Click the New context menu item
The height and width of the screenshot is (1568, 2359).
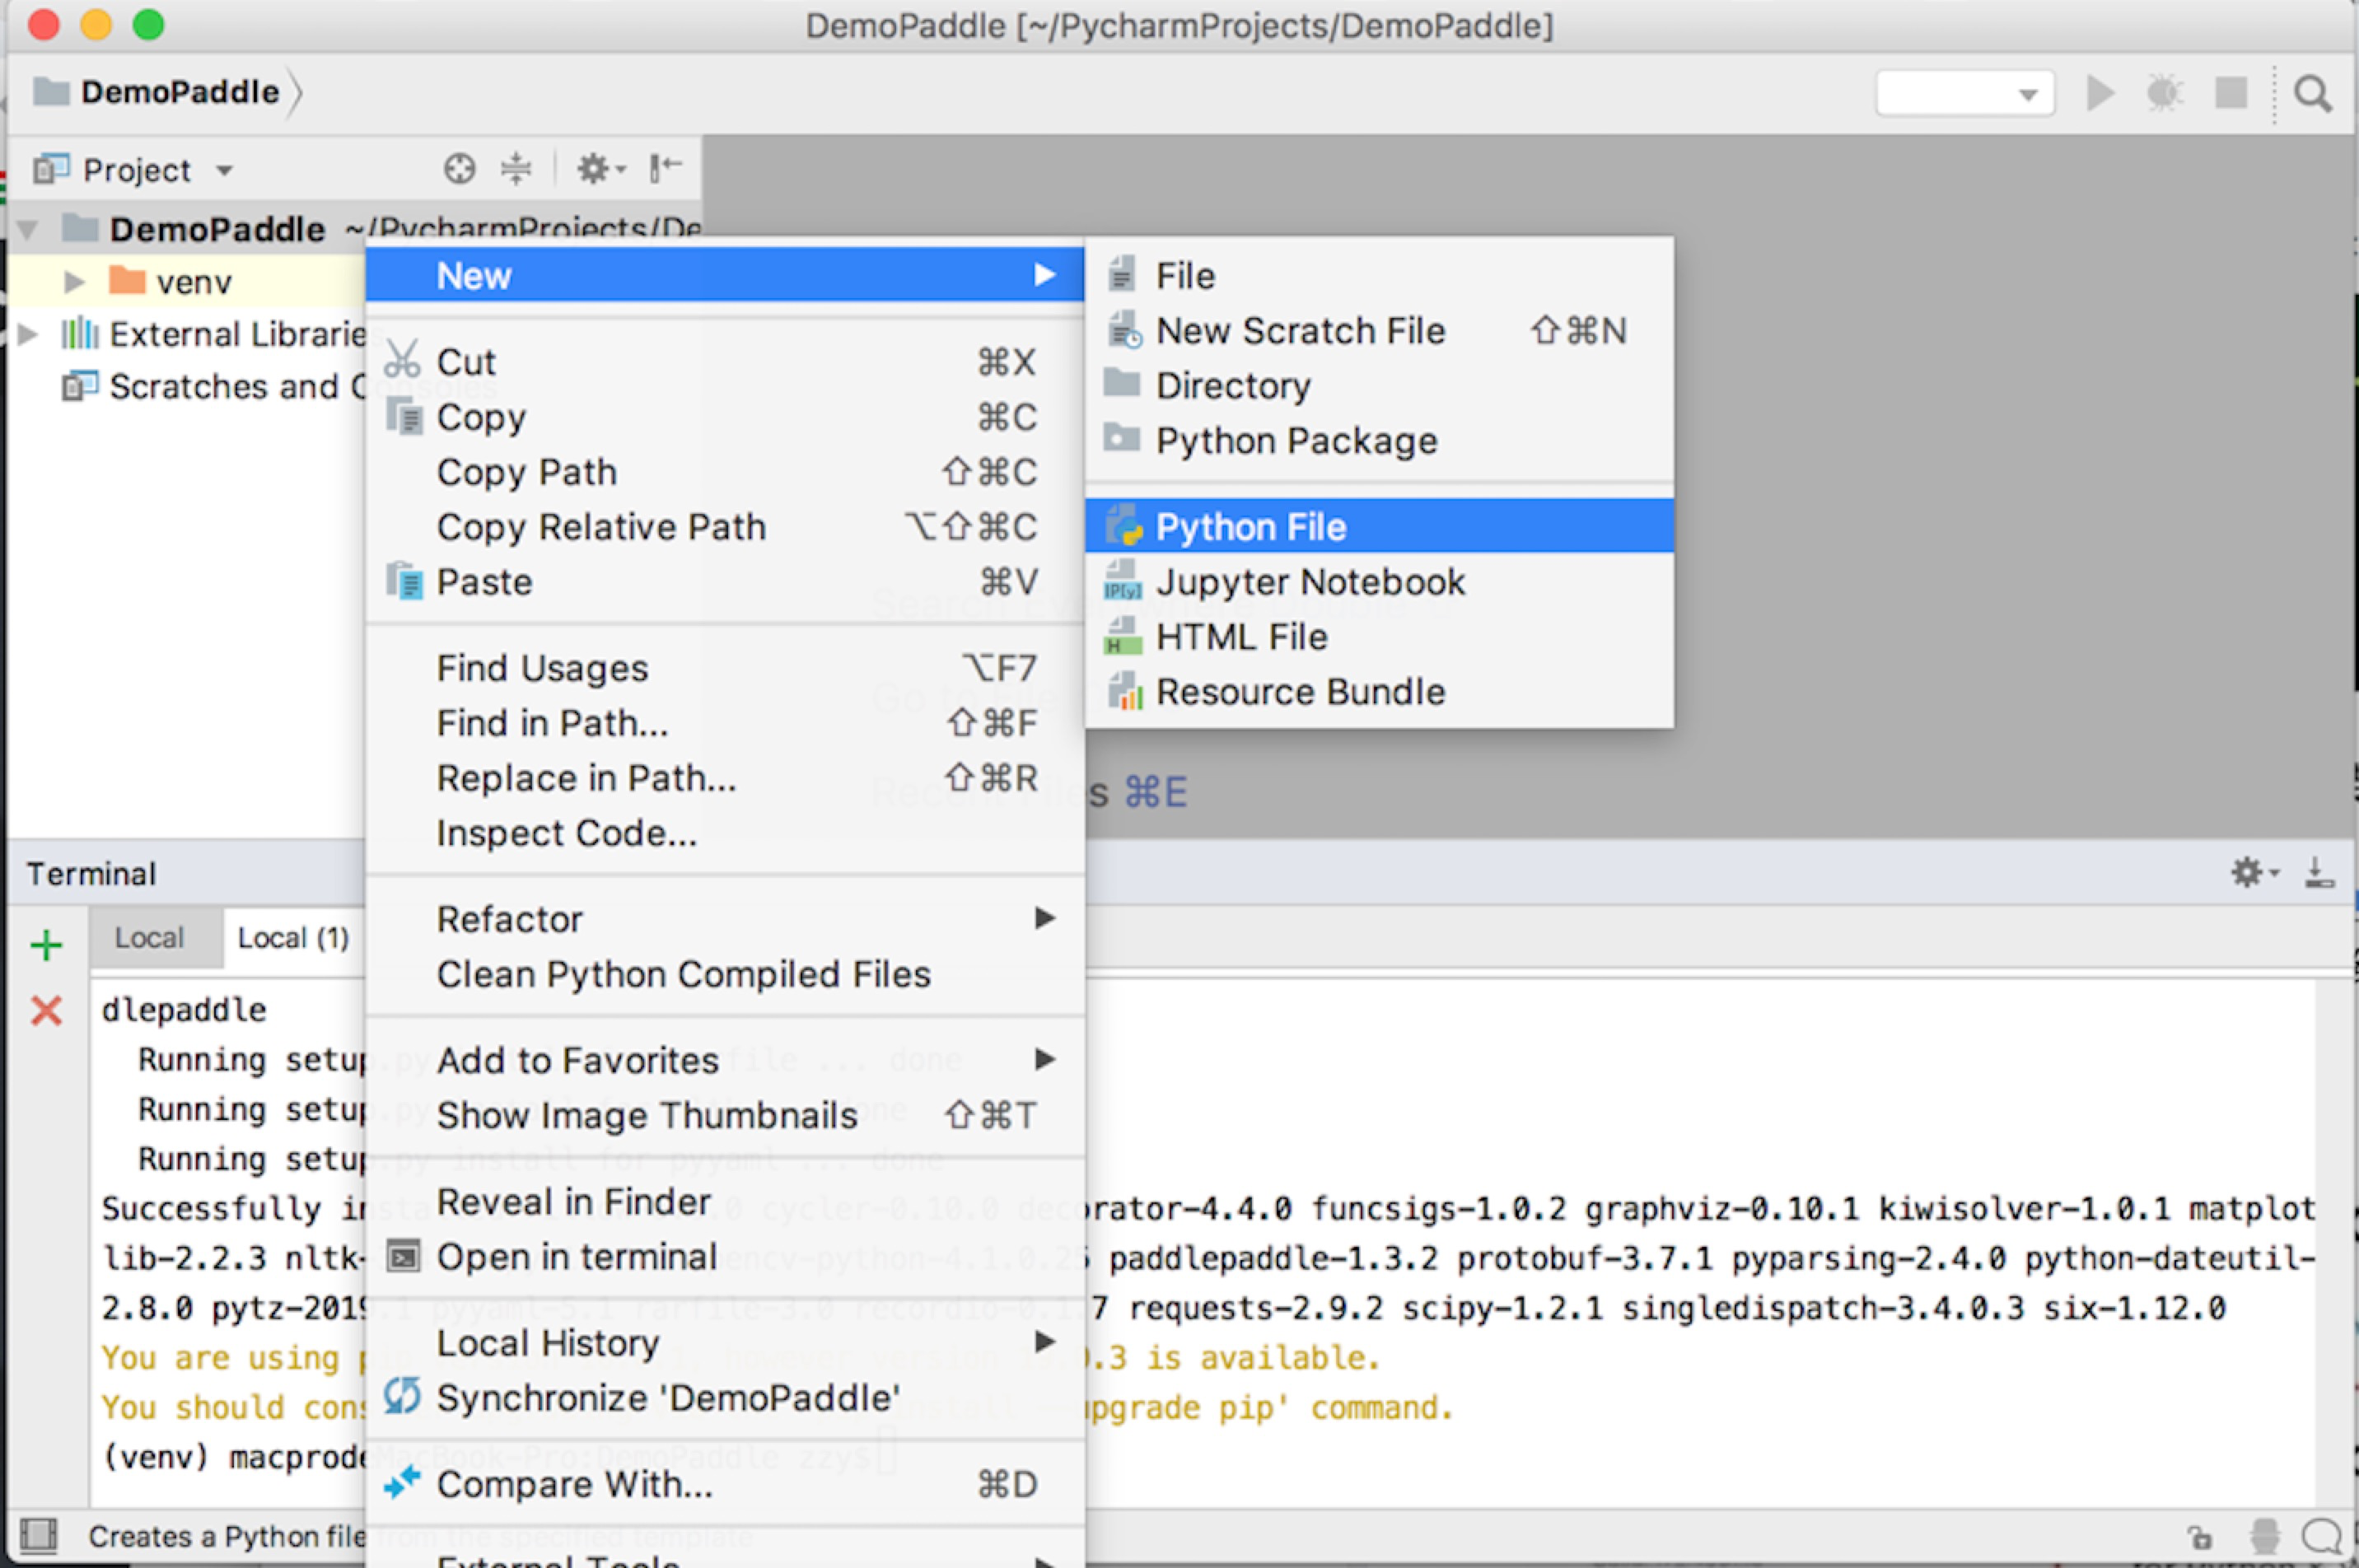click(x=724, y=275)
